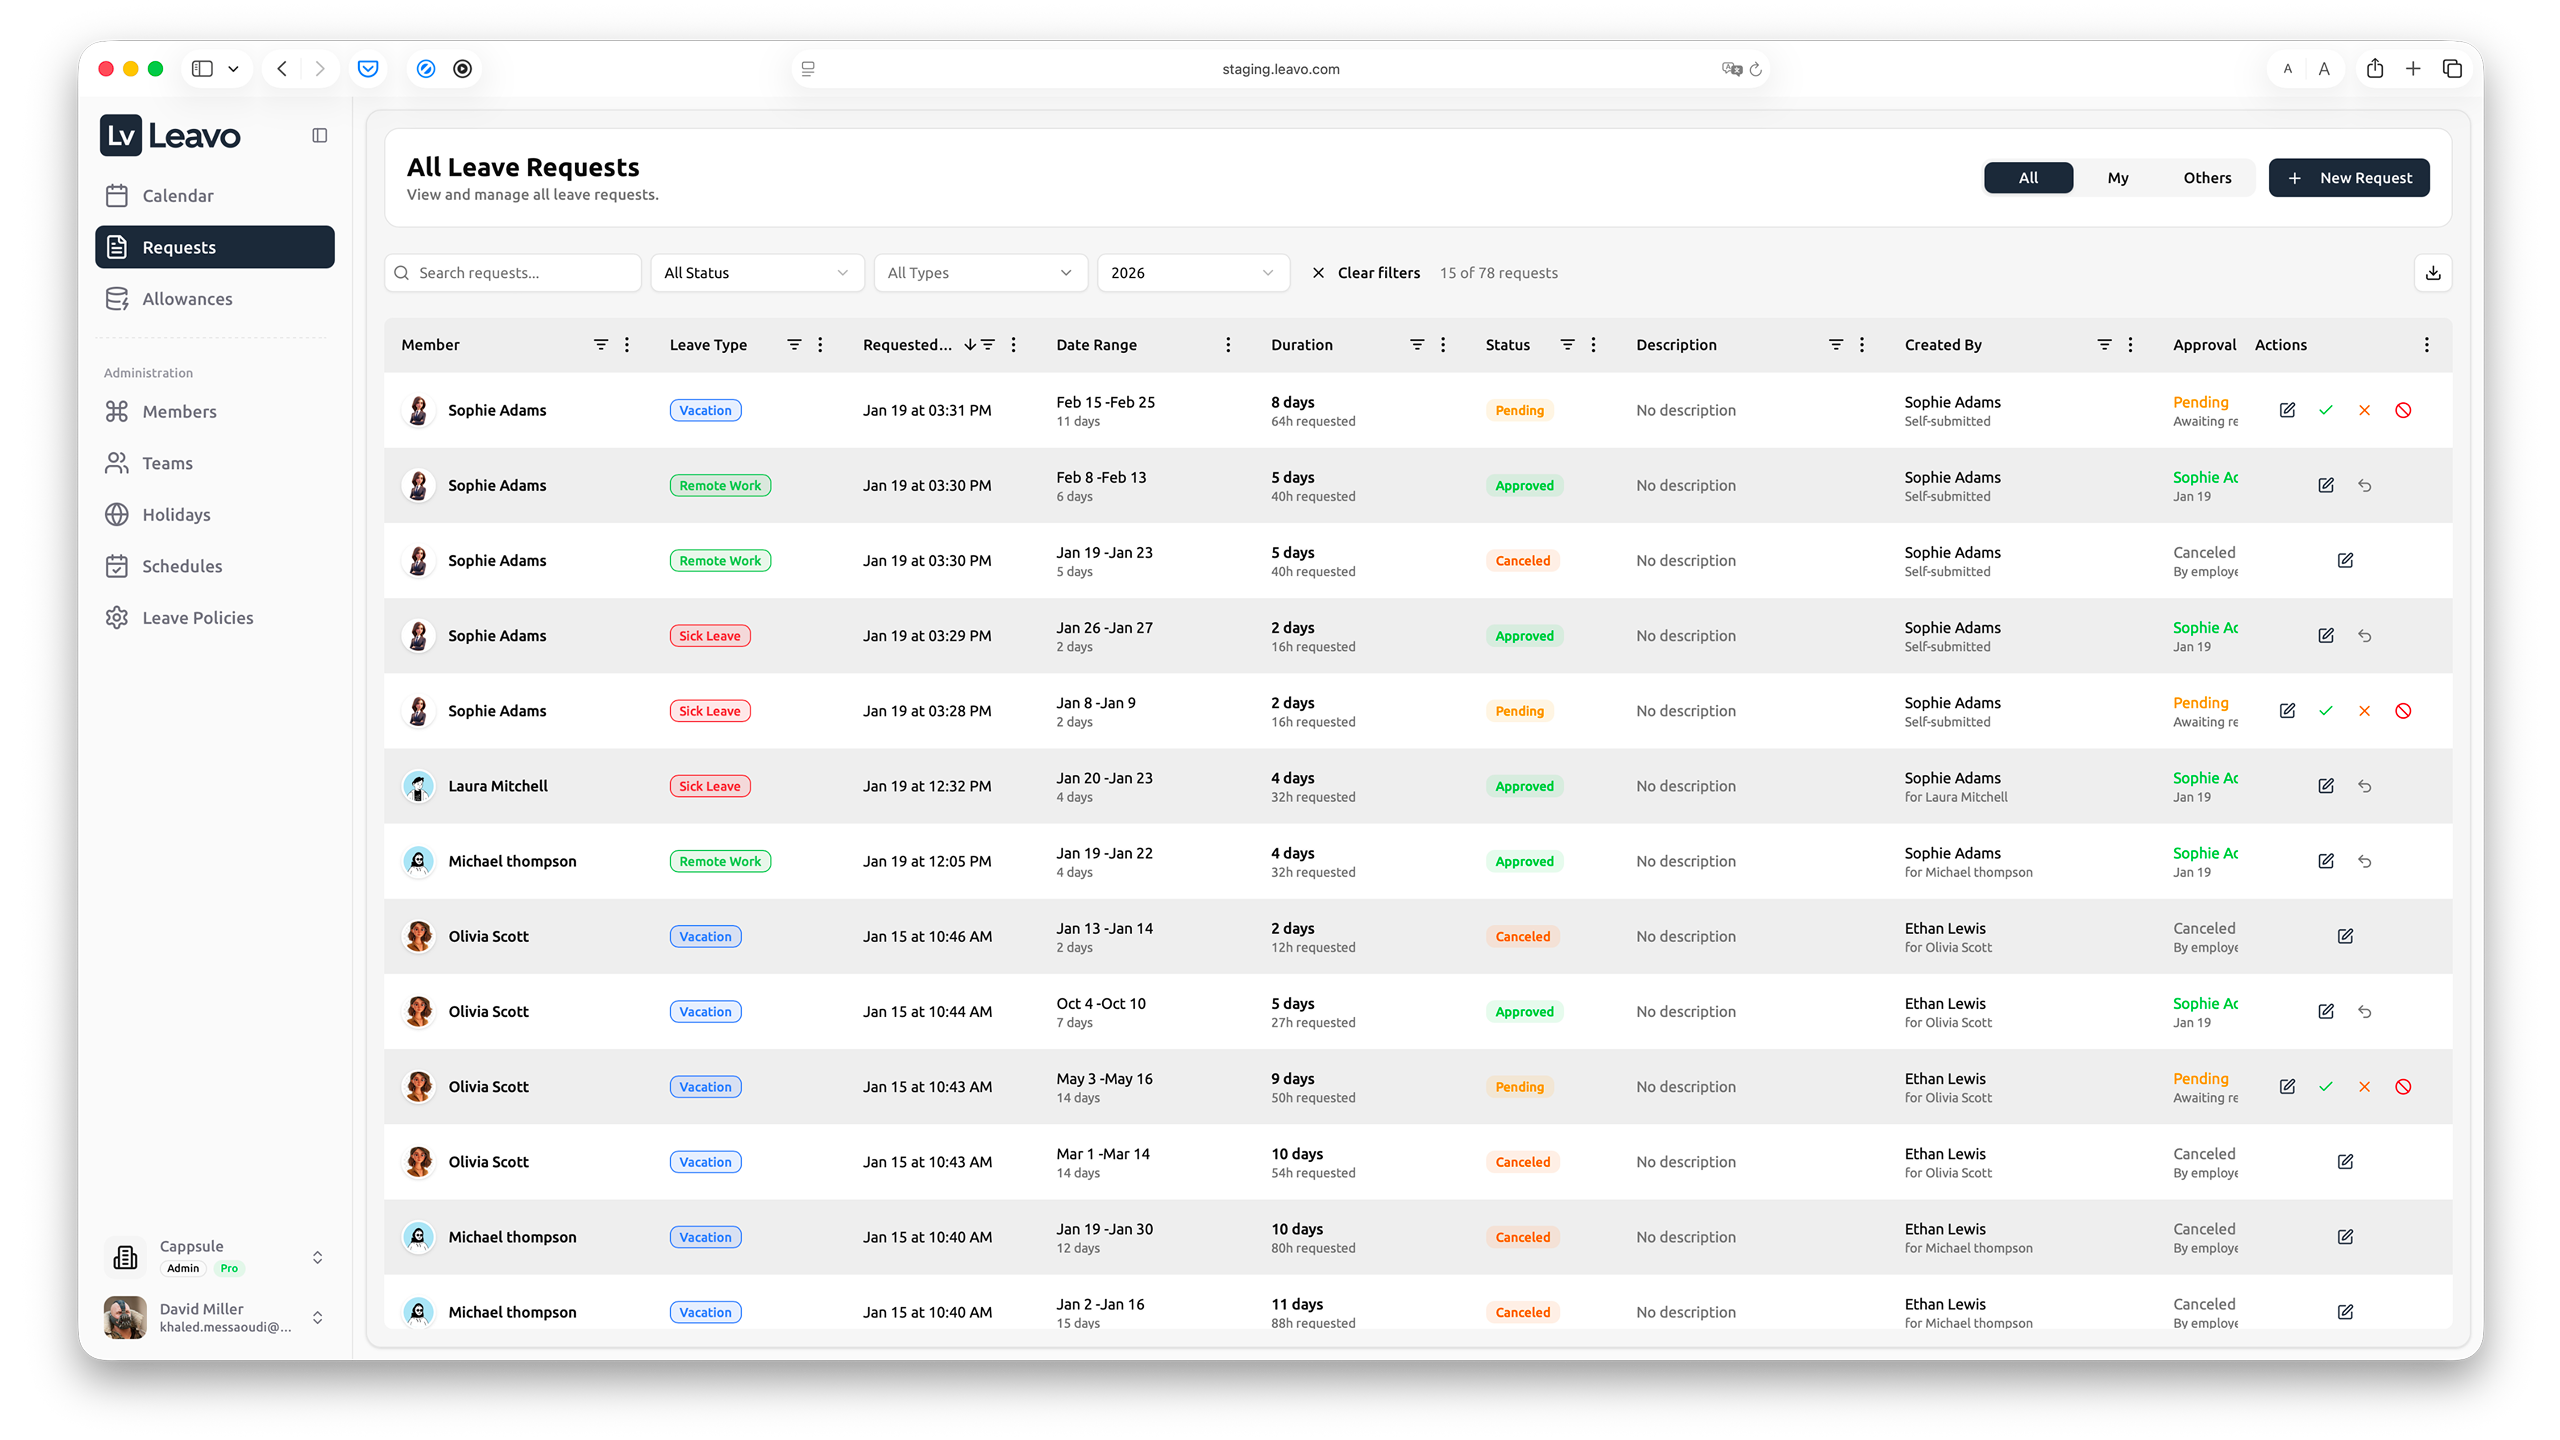Export the leave requests list
This screenshot has width=2560, height=1440.
click(2434, 272)
